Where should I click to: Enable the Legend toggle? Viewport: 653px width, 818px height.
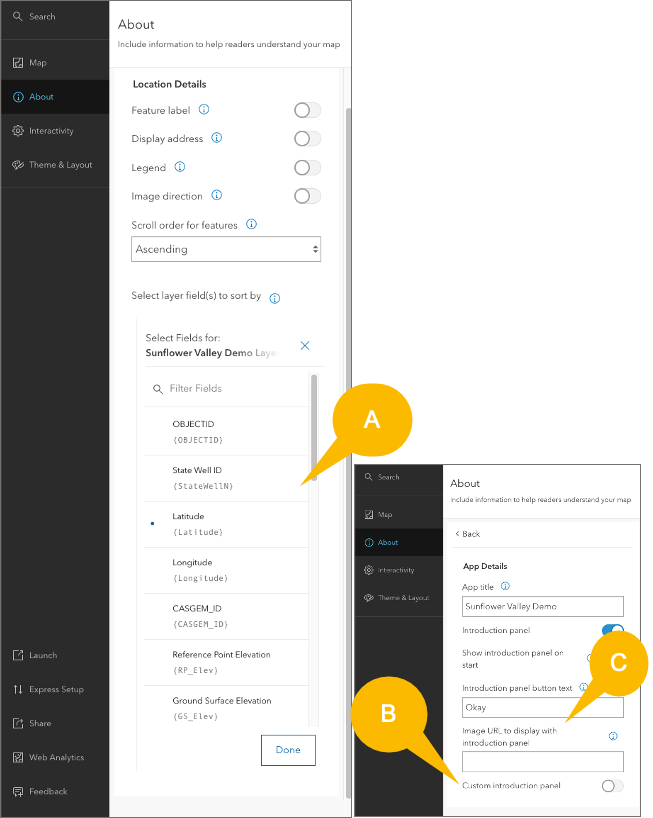click(x=307, y=167)
